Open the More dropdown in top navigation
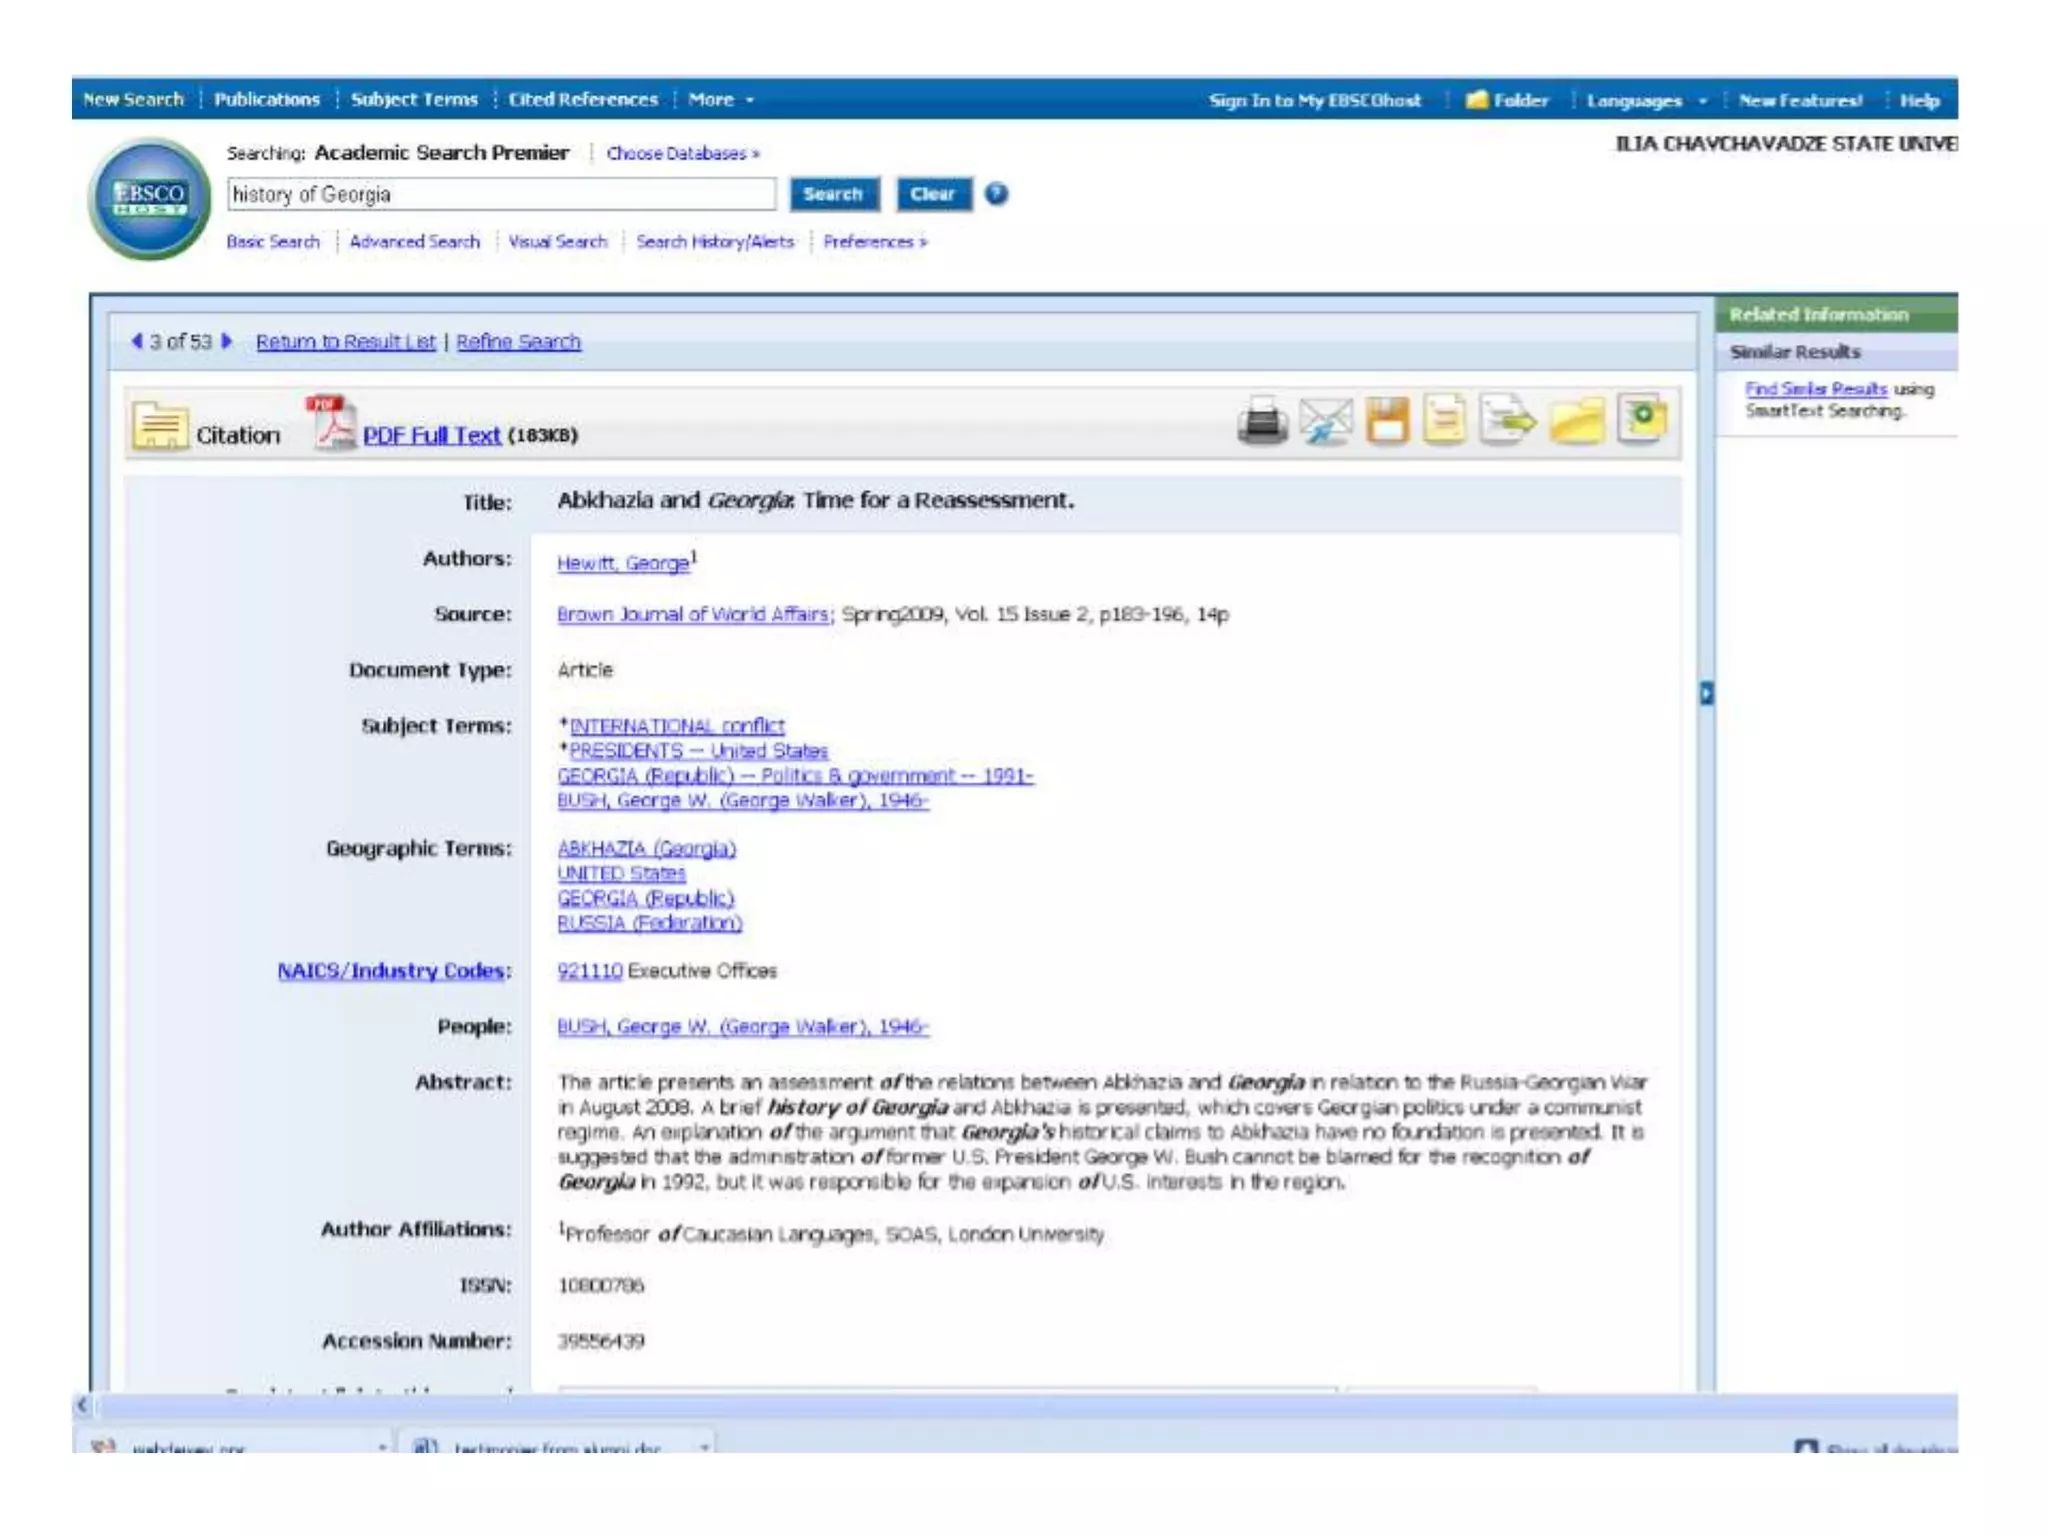 pos(720,100)
